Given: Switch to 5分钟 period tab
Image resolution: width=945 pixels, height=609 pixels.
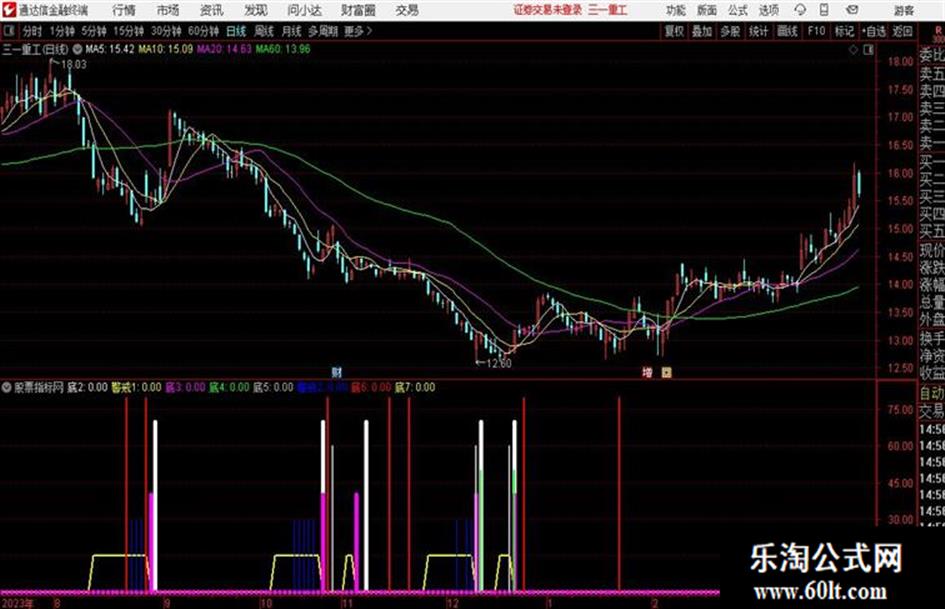Looking at the screenshot, I should click(x=94, y=31).
